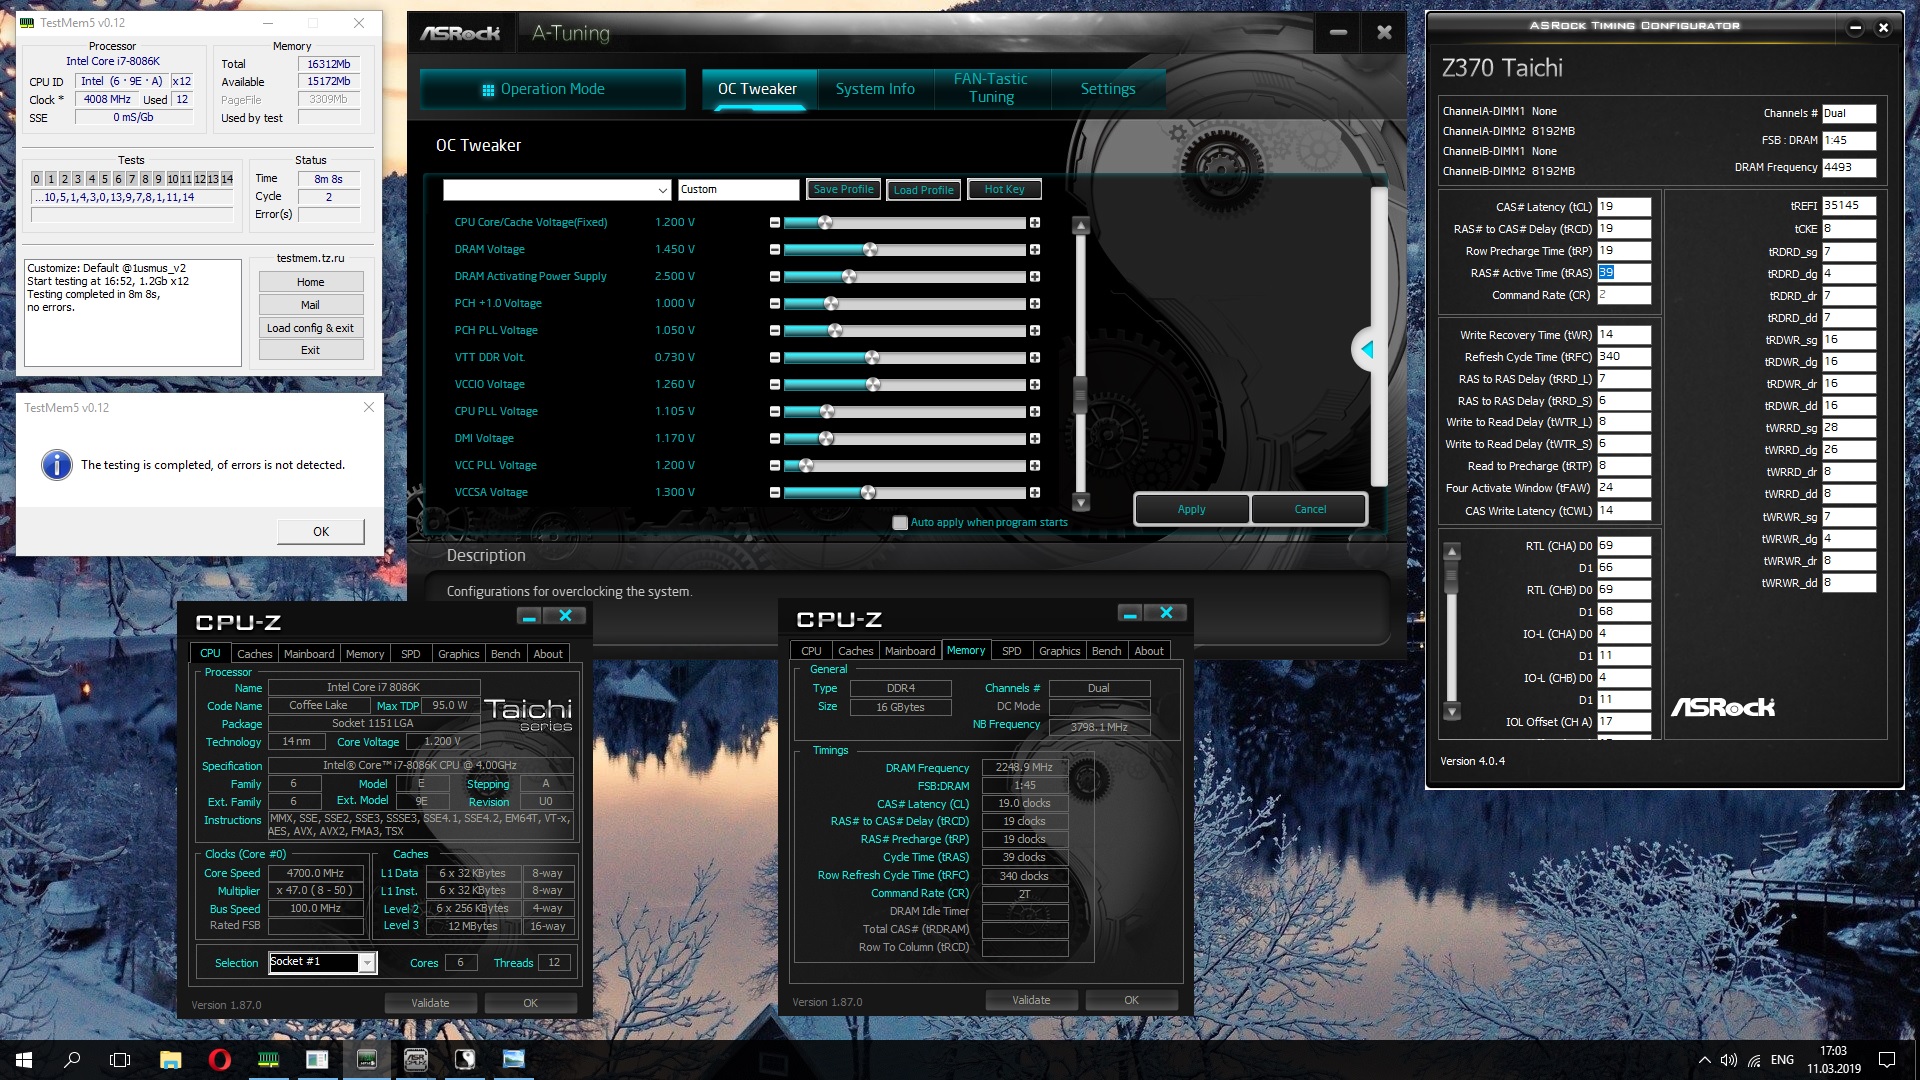This screenshot has height=1080, width=1920.
Task: Click plus icon for CPU Core/Cache Voltage
Action: [1035, 223]
